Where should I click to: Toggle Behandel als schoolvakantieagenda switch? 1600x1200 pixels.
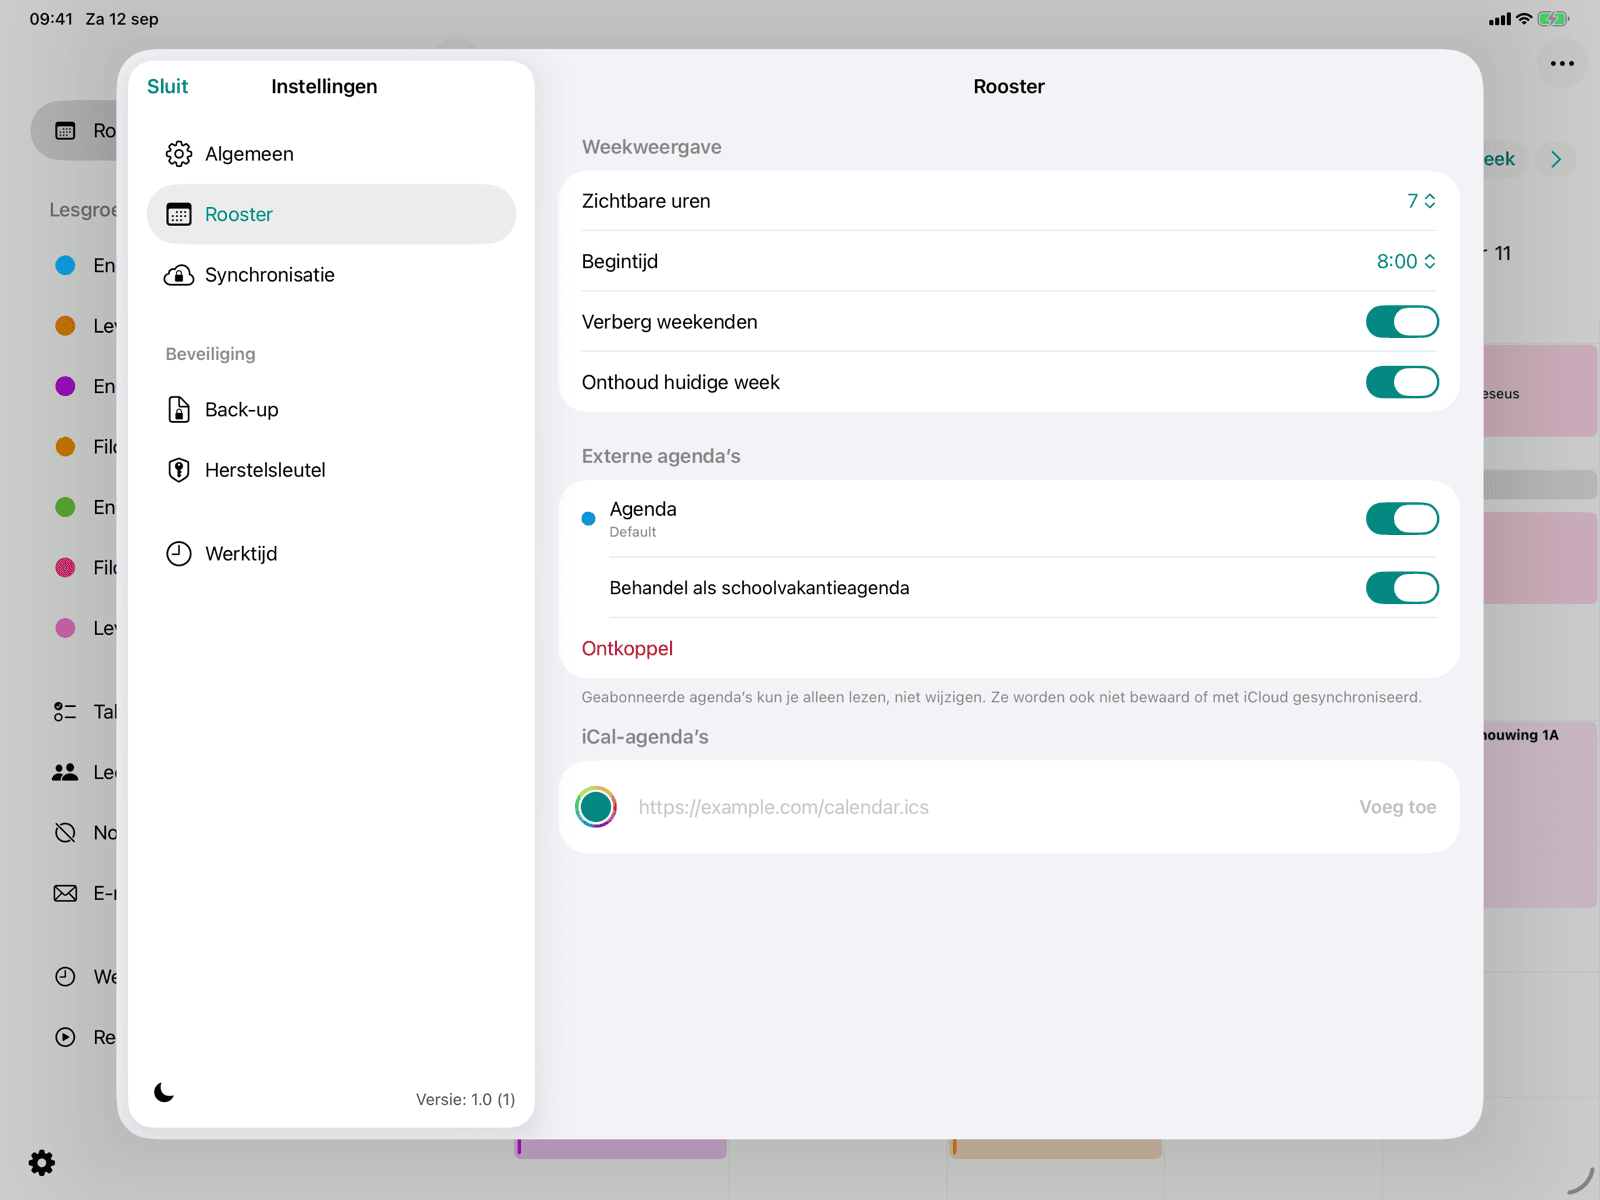(1402, 588)
